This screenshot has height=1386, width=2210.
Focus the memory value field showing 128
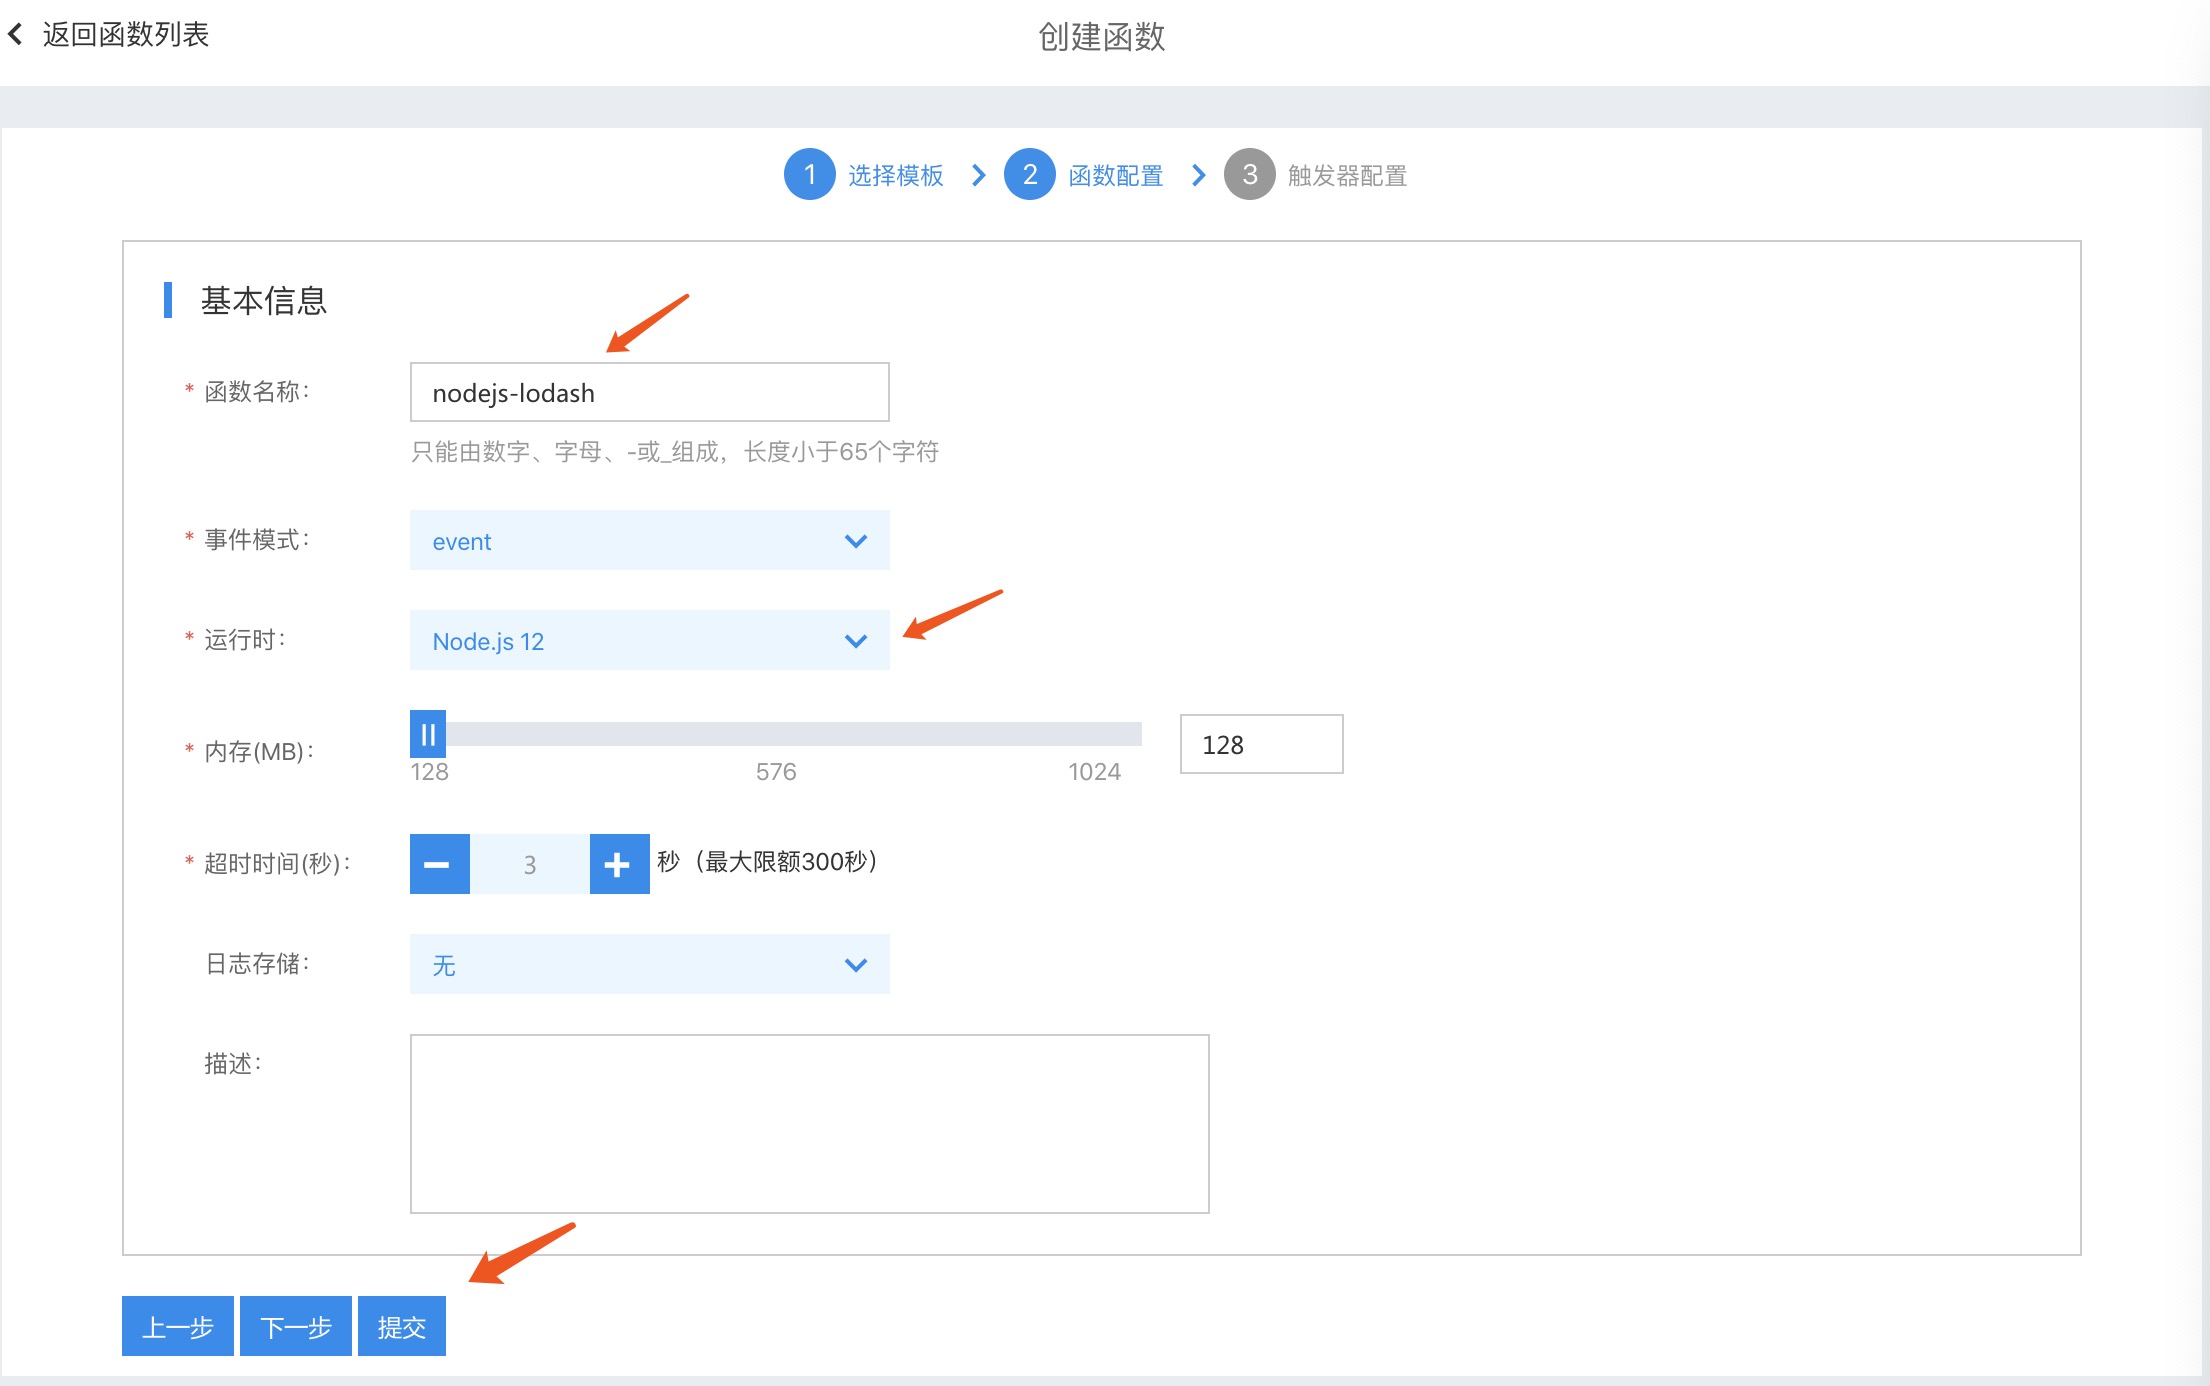(x=1261, y=744)
